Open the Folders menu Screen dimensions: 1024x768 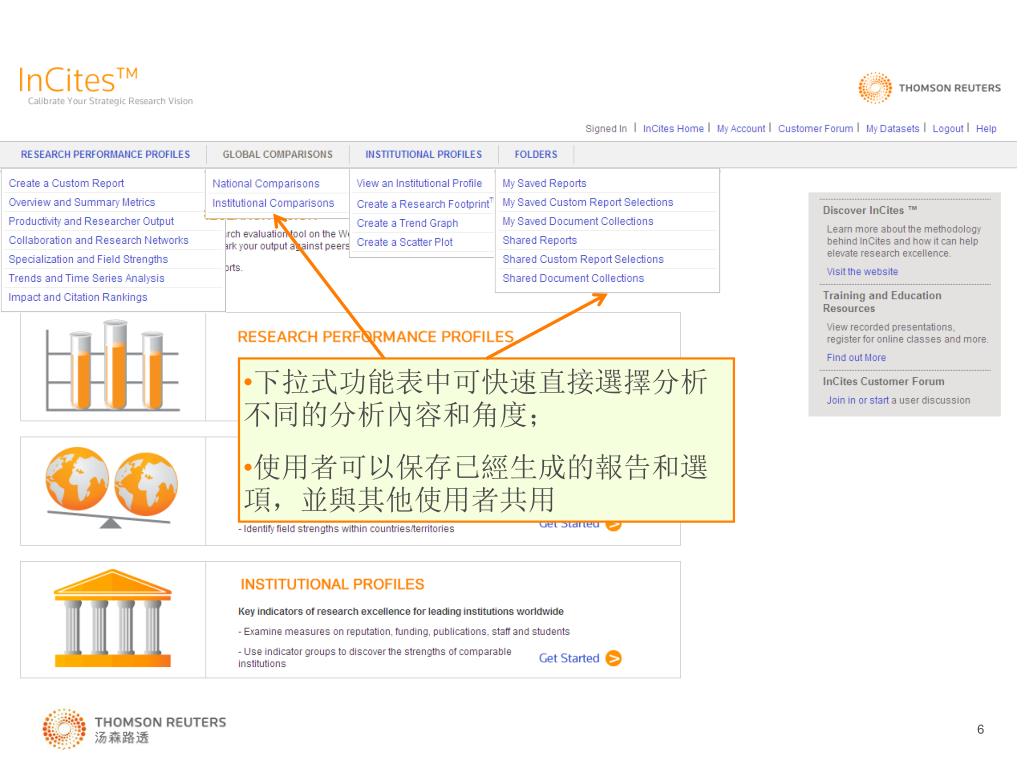(x=536, y=155)
